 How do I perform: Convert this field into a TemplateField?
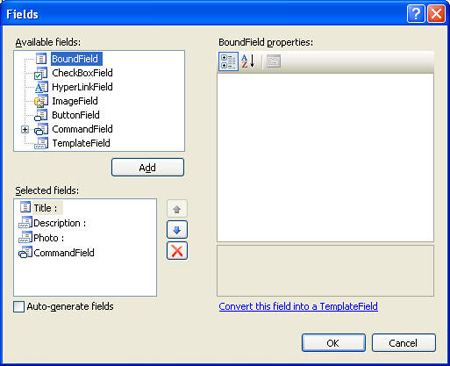pos(298,306)
